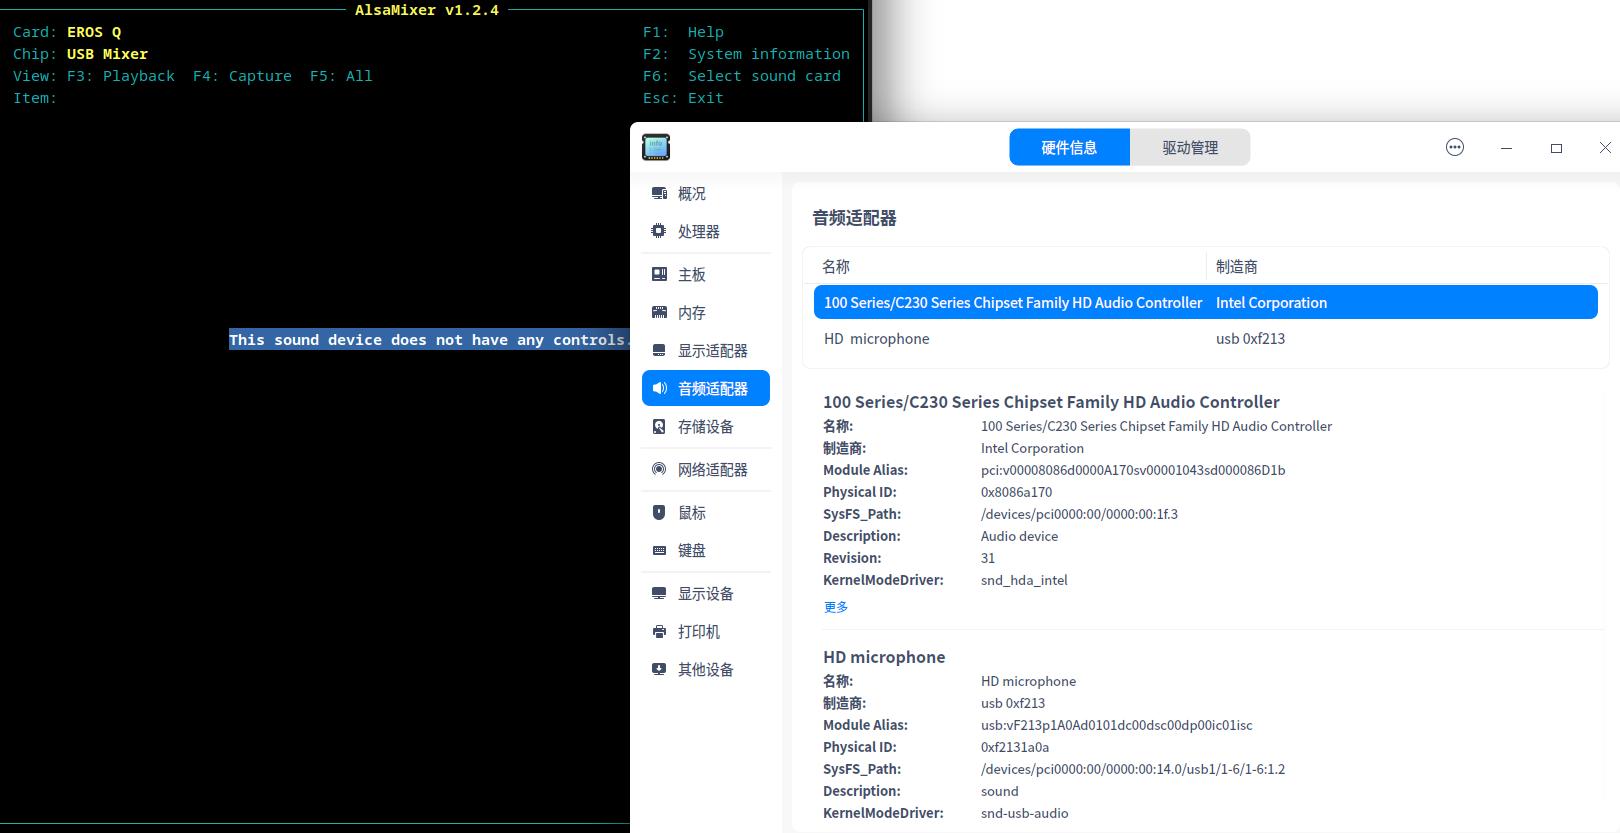
Task: Click the device manager app logo icon
Action: tap(656, 147)
